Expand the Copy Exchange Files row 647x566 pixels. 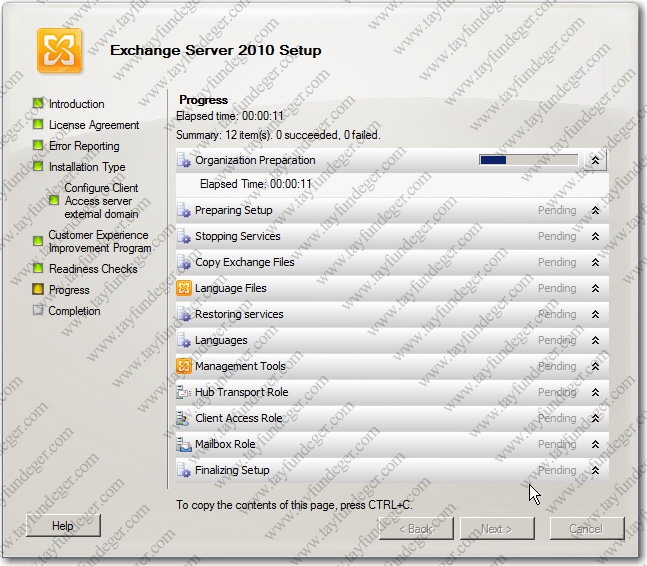click(x=595, y=262)
